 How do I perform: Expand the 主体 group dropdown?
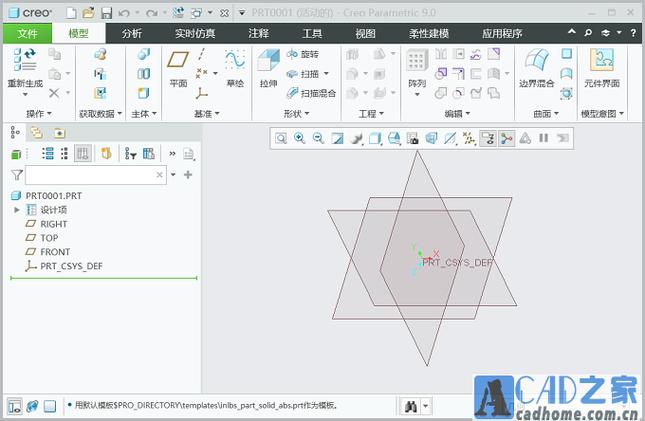point(144,114)
